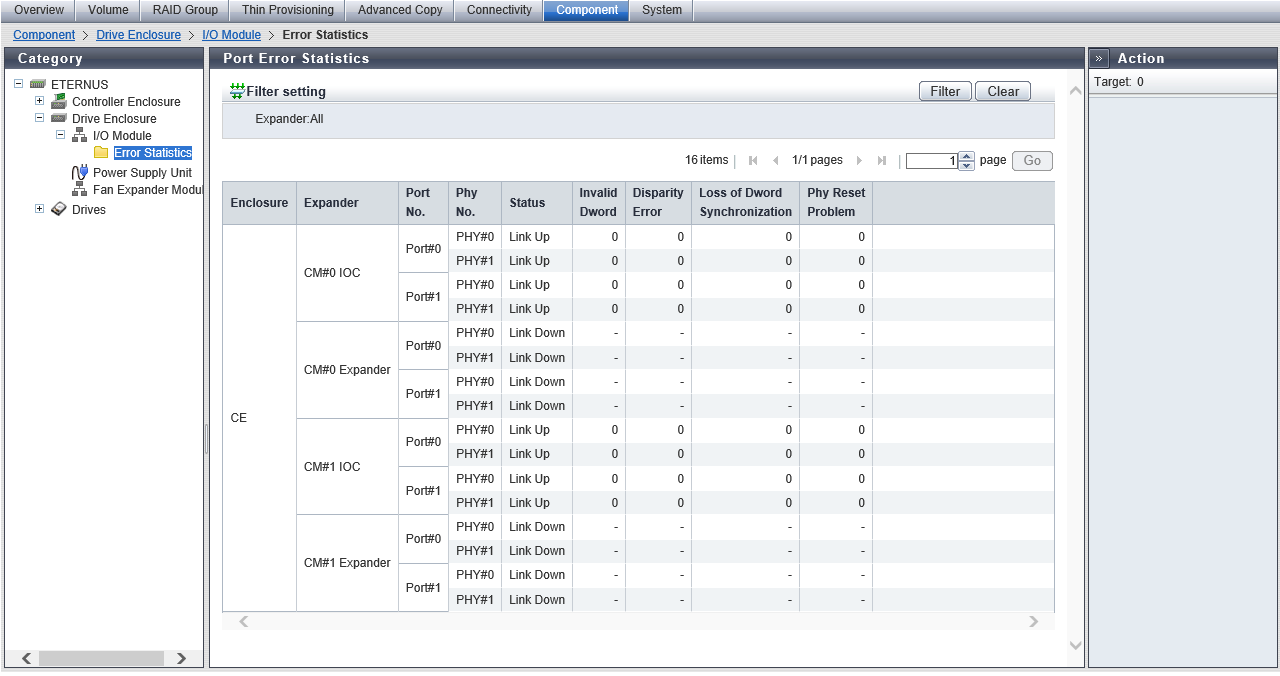Expand the Drives tree node

(x=39, y=209)
